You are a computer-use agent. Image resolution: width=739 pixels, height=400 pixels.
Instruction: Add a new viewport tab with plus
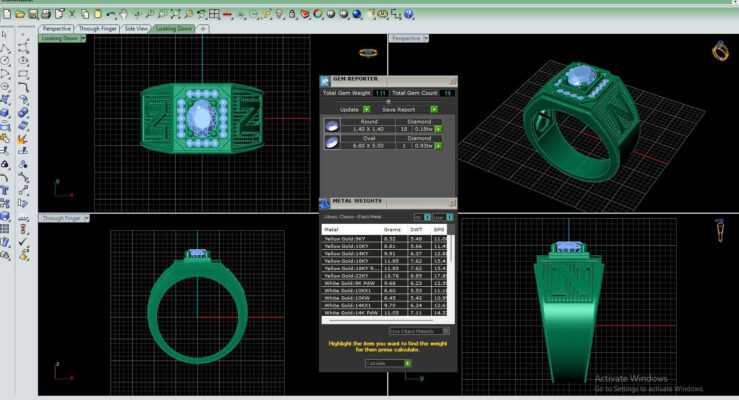pyautogui.click(x=203, y=29)
